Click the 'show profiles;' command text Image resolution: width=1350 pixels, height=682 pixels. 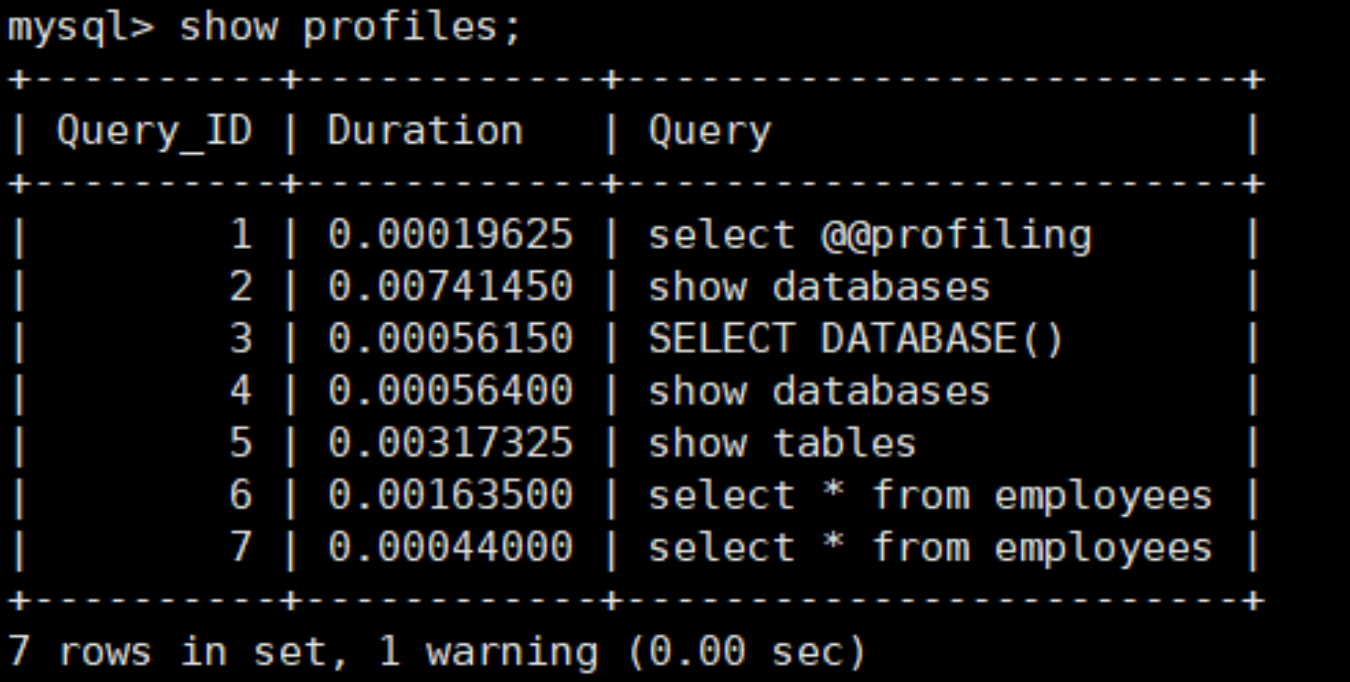350,27
